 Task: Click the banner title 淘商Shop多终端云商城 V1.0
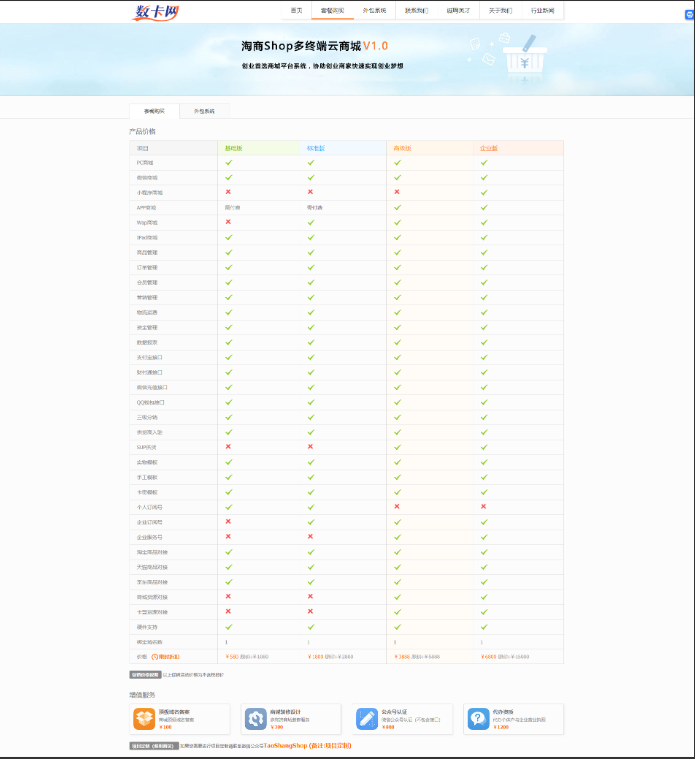pos(315,46)
